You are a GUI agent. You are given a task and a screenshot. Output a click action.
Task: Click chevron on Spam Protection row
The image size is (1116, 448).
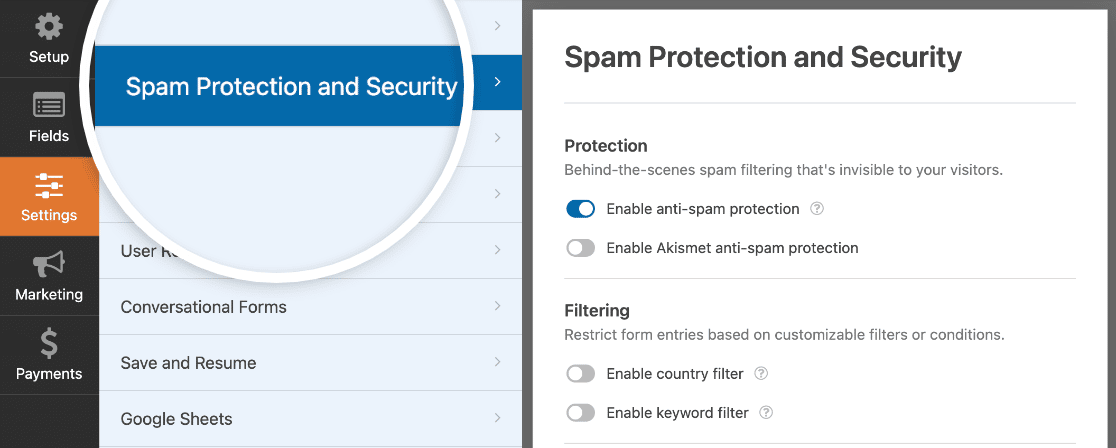pos(497,82)
